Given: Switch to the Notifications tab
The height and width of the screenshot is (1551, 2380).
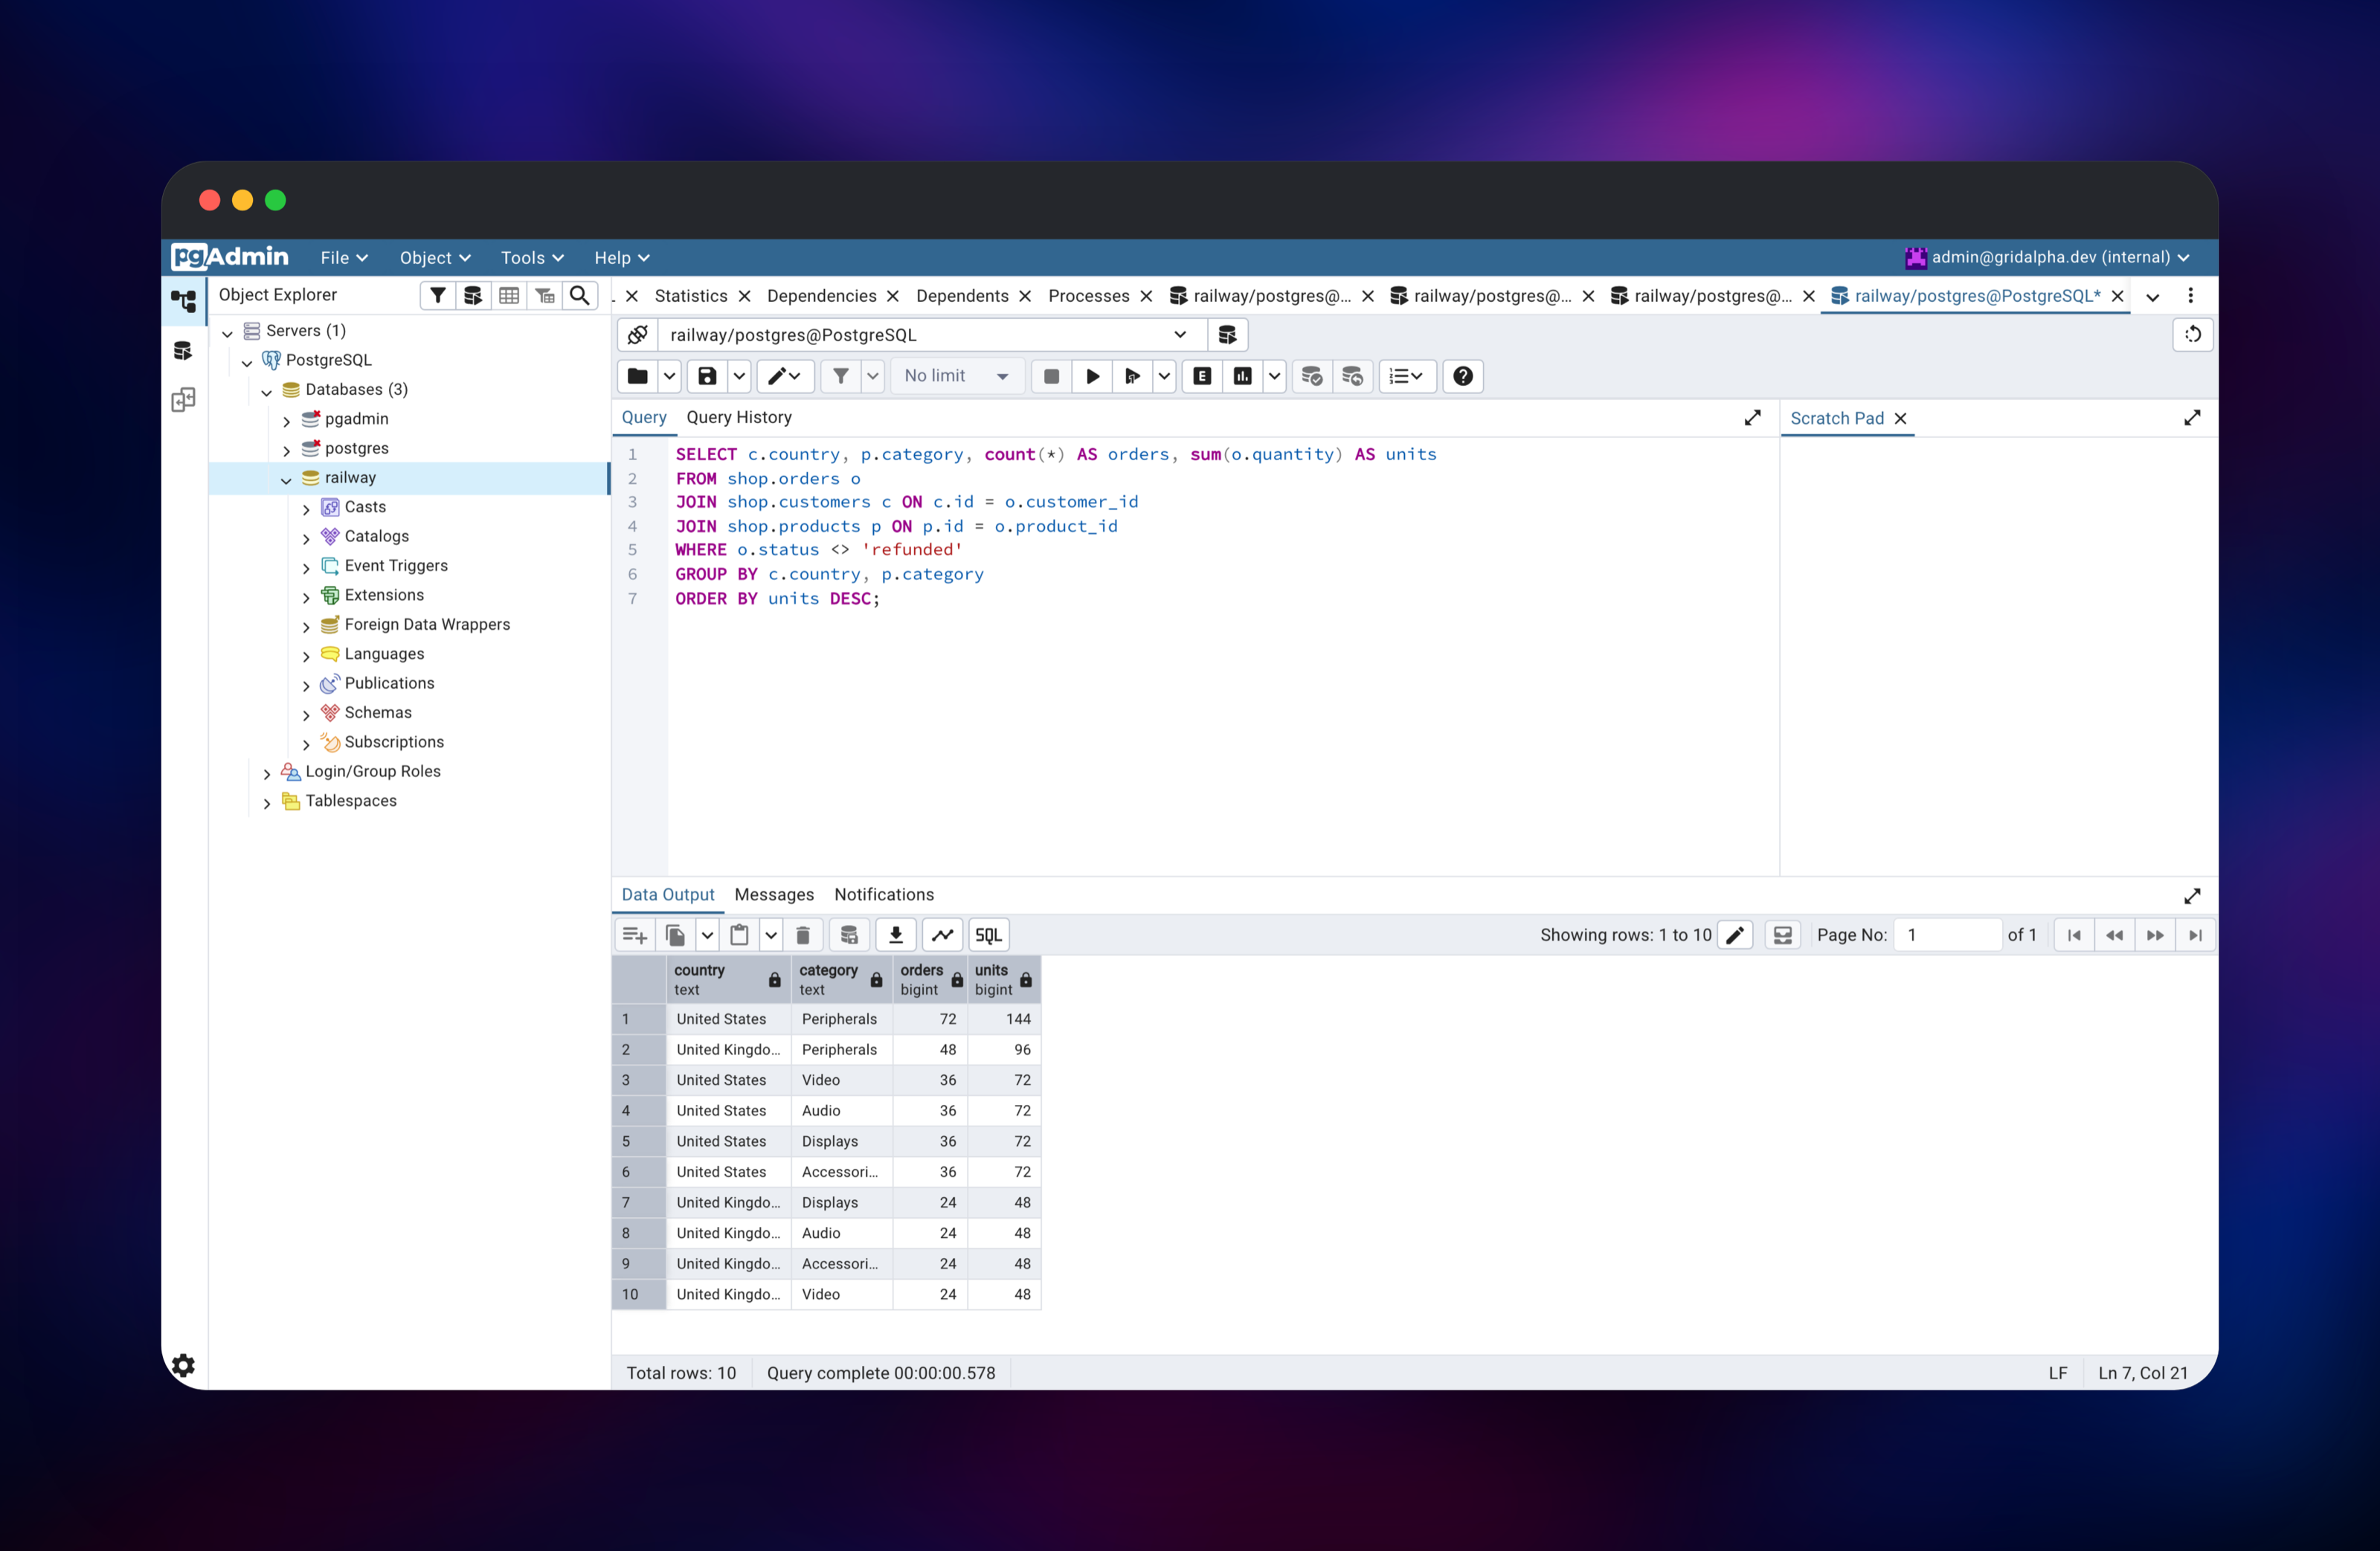Looking at the screenshot, I should (x=884, y=895).
